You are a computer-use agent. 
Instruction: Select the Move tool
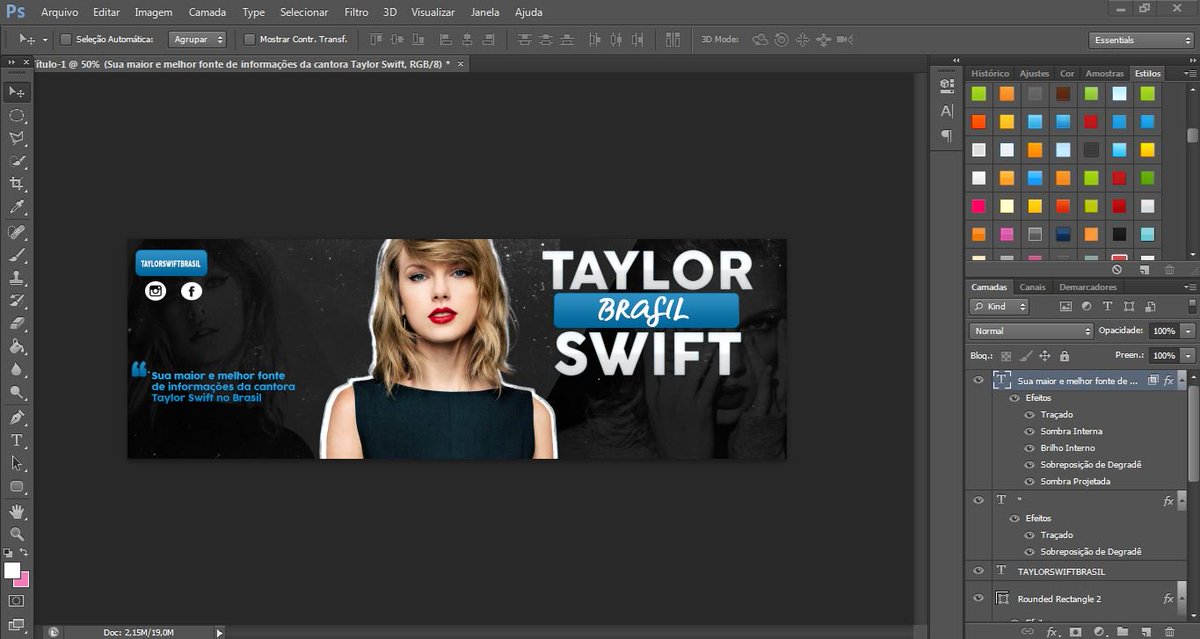pos(17,92)
